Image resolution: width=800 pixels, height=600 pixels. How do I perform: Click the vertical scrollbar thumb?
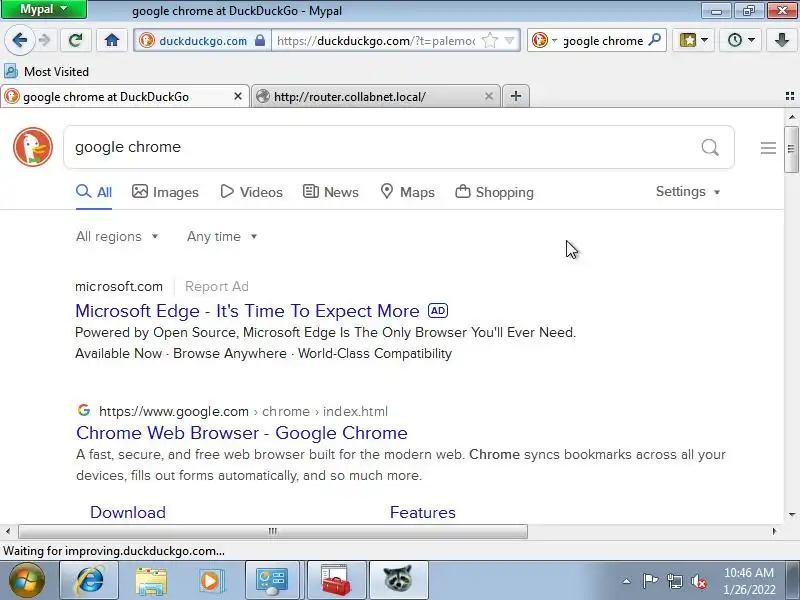tap(791, 149)
